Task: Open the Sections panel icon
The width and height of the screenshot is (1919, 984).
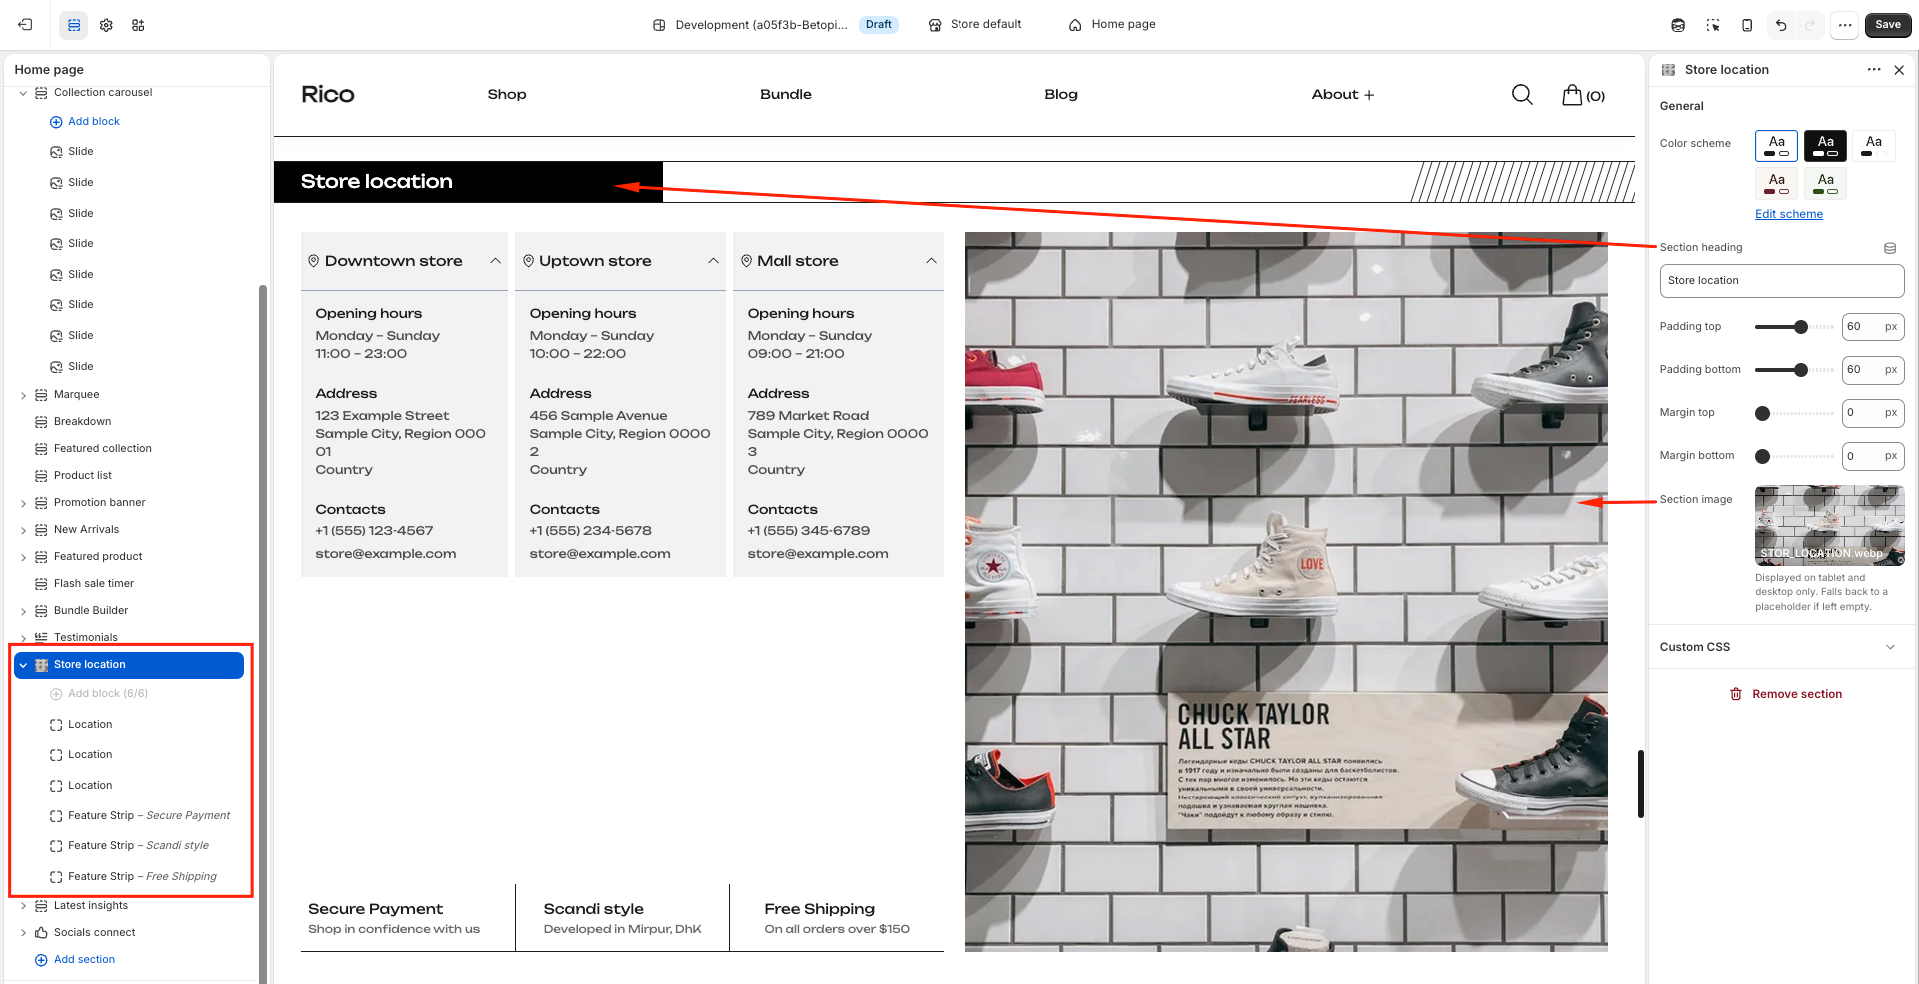Action: click(x=74, y=25)
